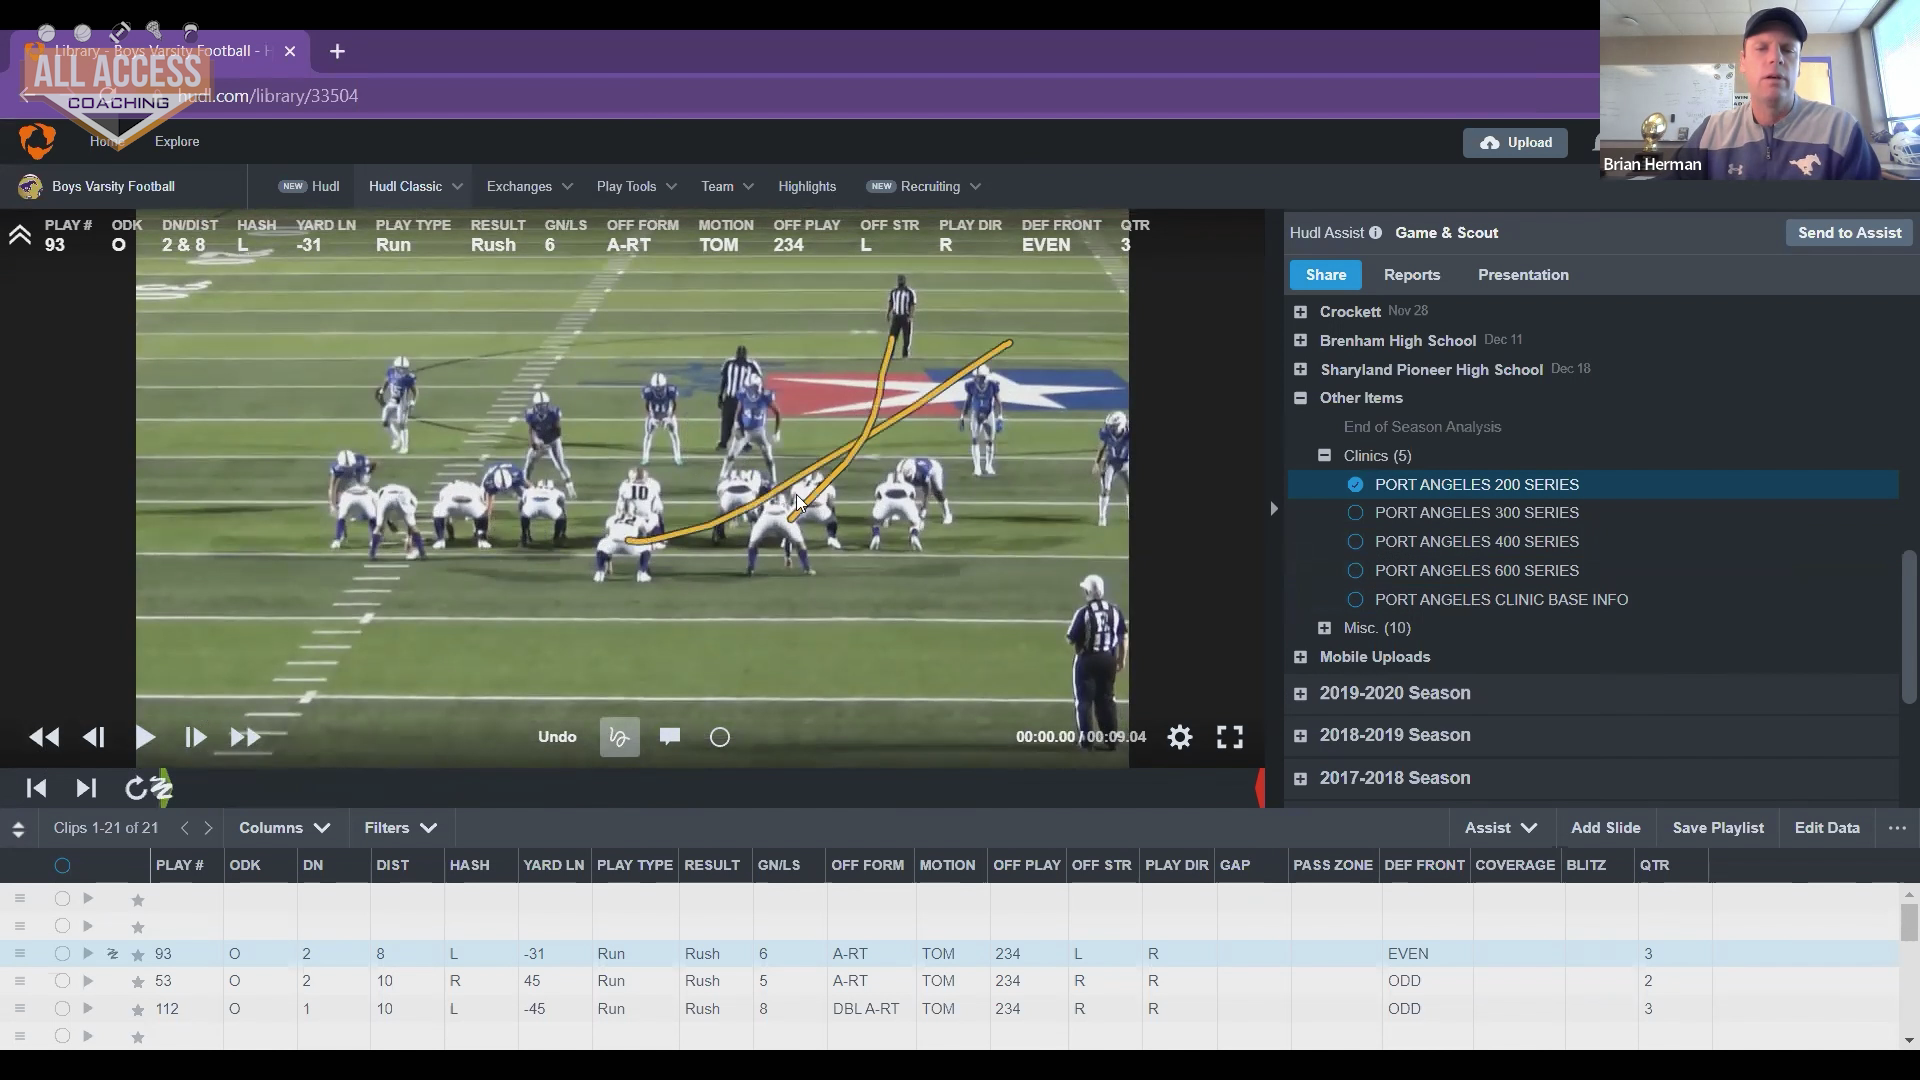Select checkbox for play 53 row
This screenshot has height=1080, width=1920.
coord(62,981)
